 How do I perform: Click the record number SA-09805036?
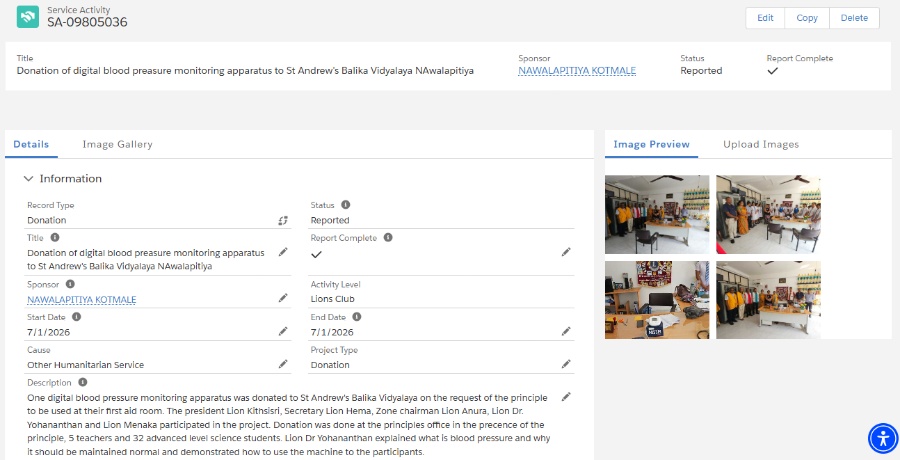87,22
